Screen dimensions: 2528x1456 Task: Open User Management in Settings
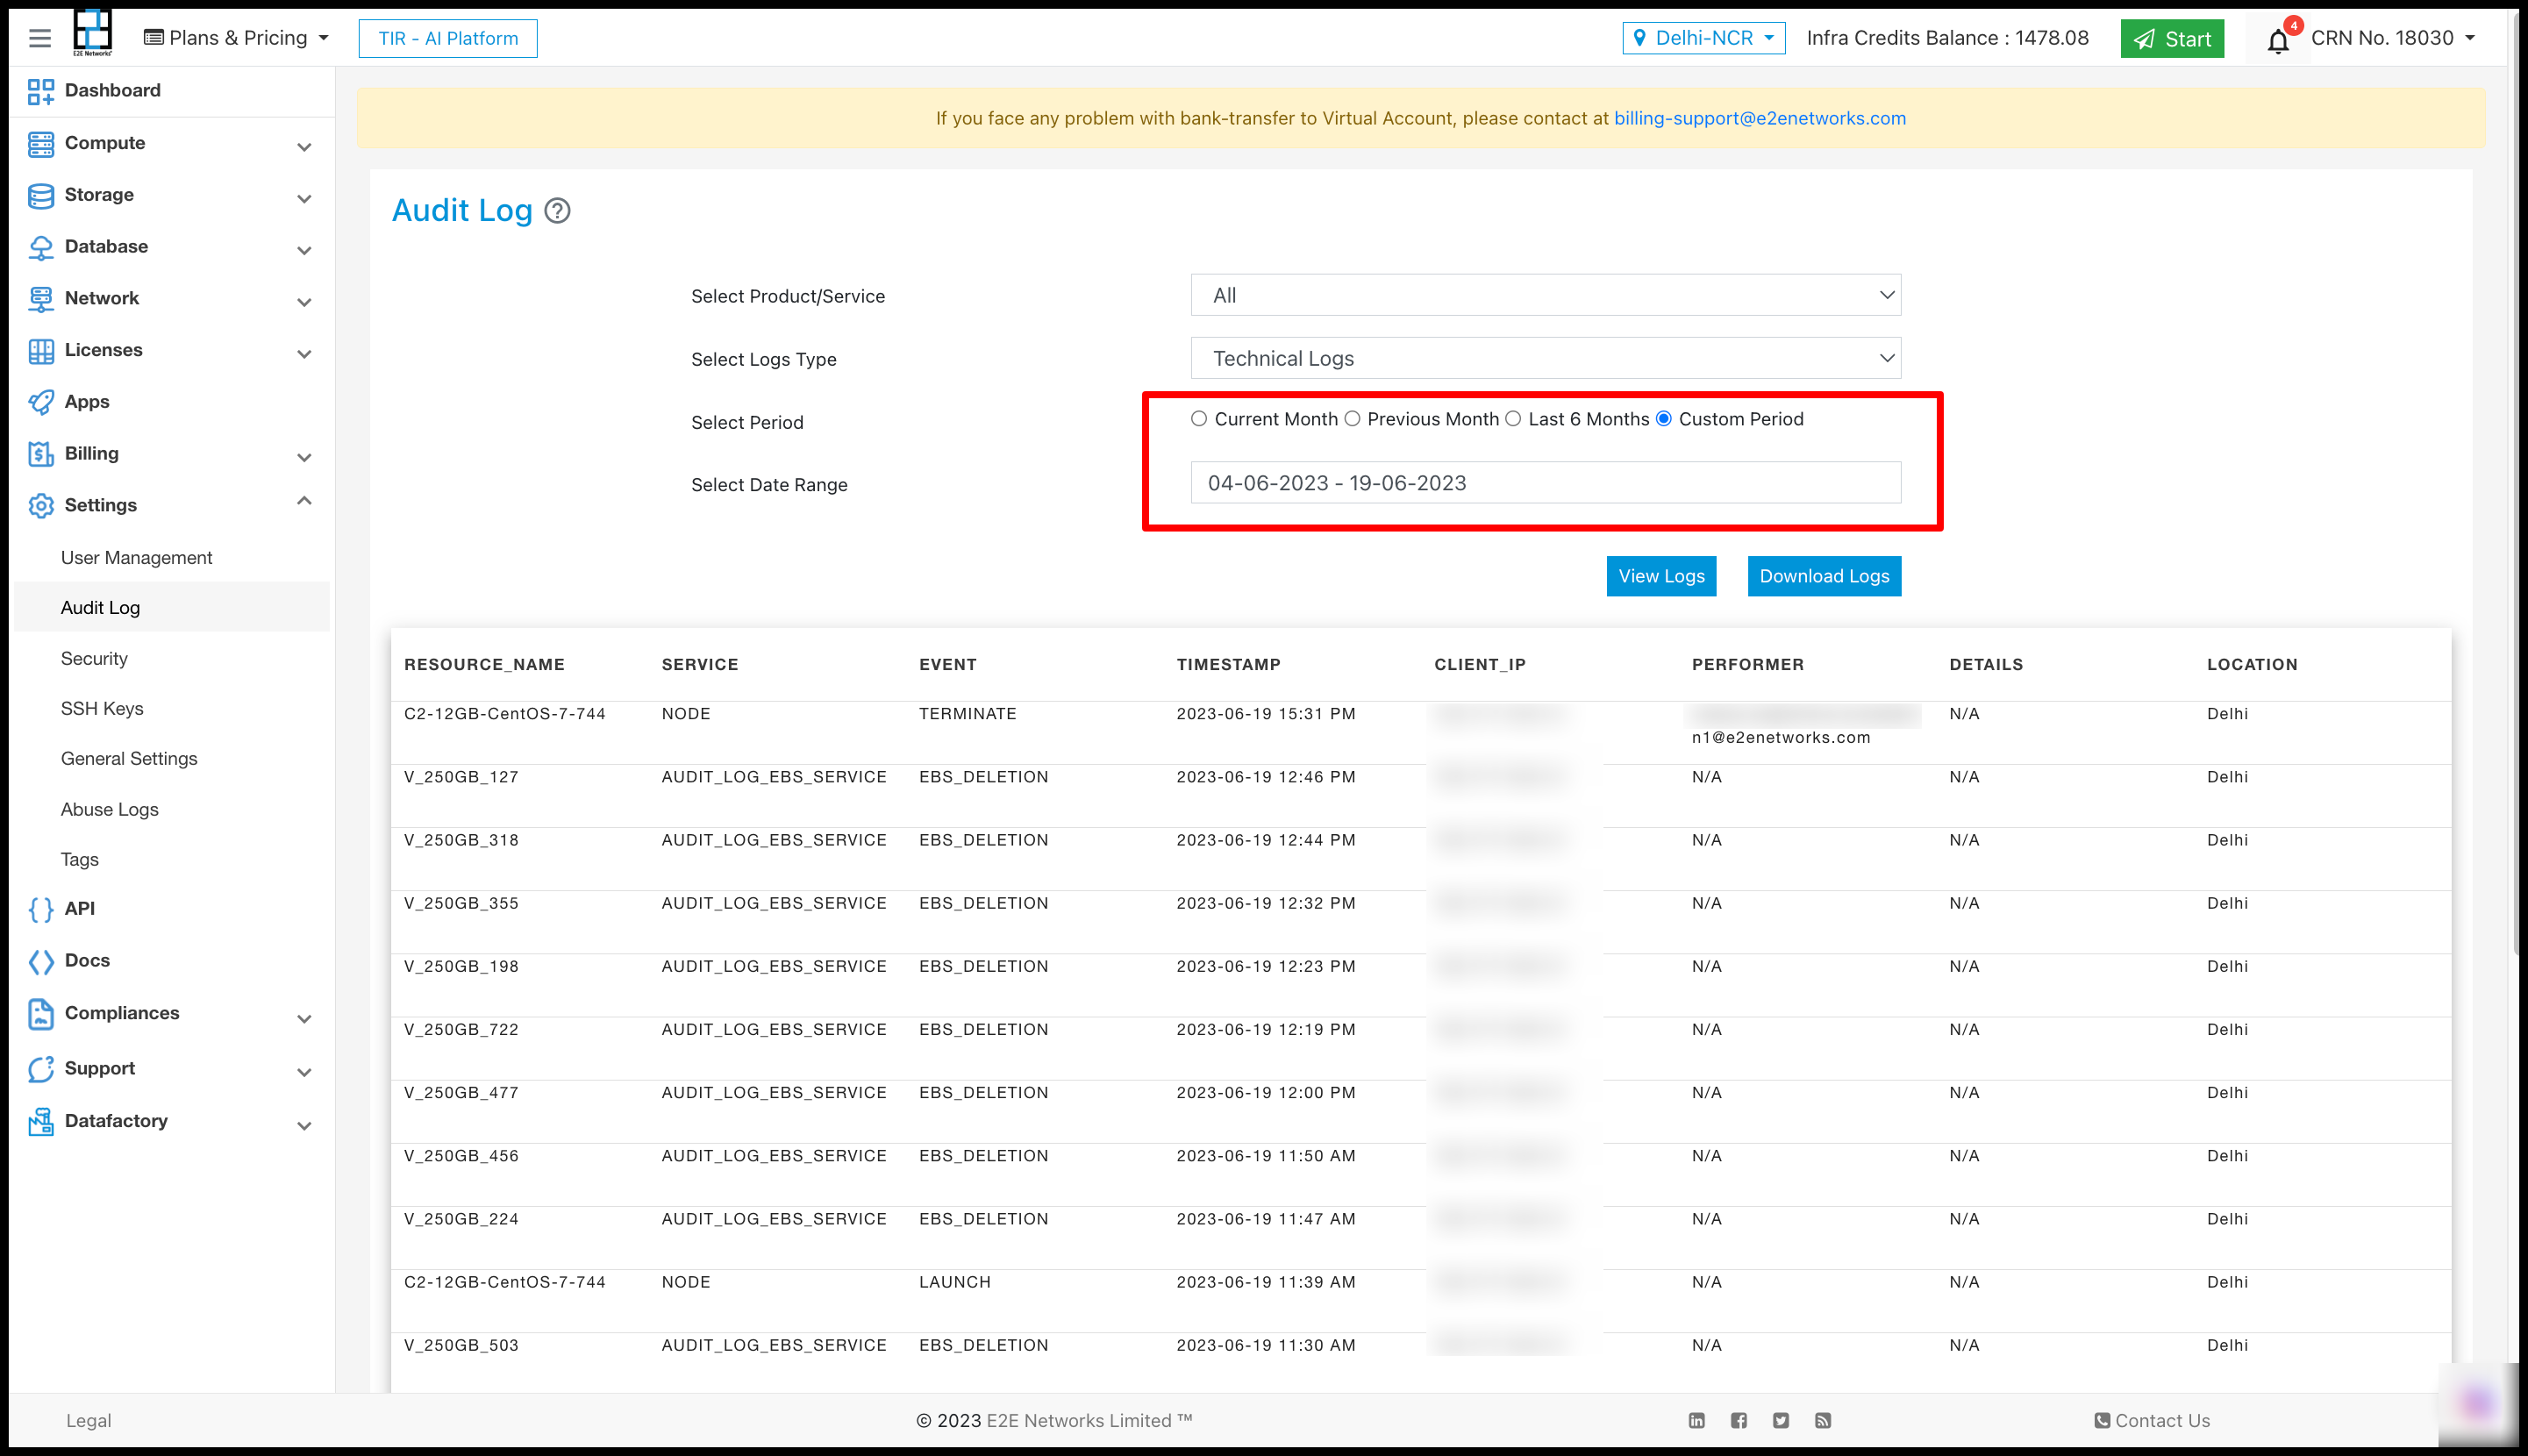pos(136,558)
